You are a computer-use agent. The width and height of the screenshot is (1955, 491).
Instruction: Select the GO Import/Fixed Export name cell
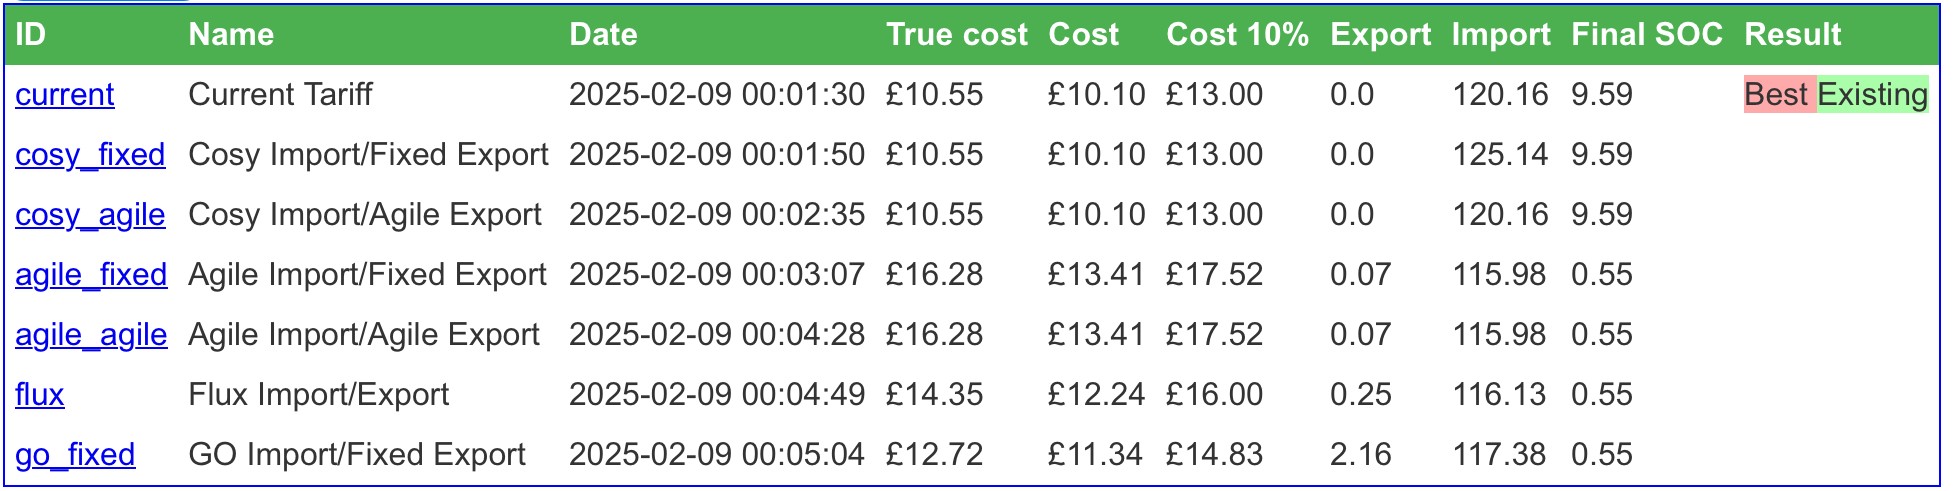coord(356,455)
